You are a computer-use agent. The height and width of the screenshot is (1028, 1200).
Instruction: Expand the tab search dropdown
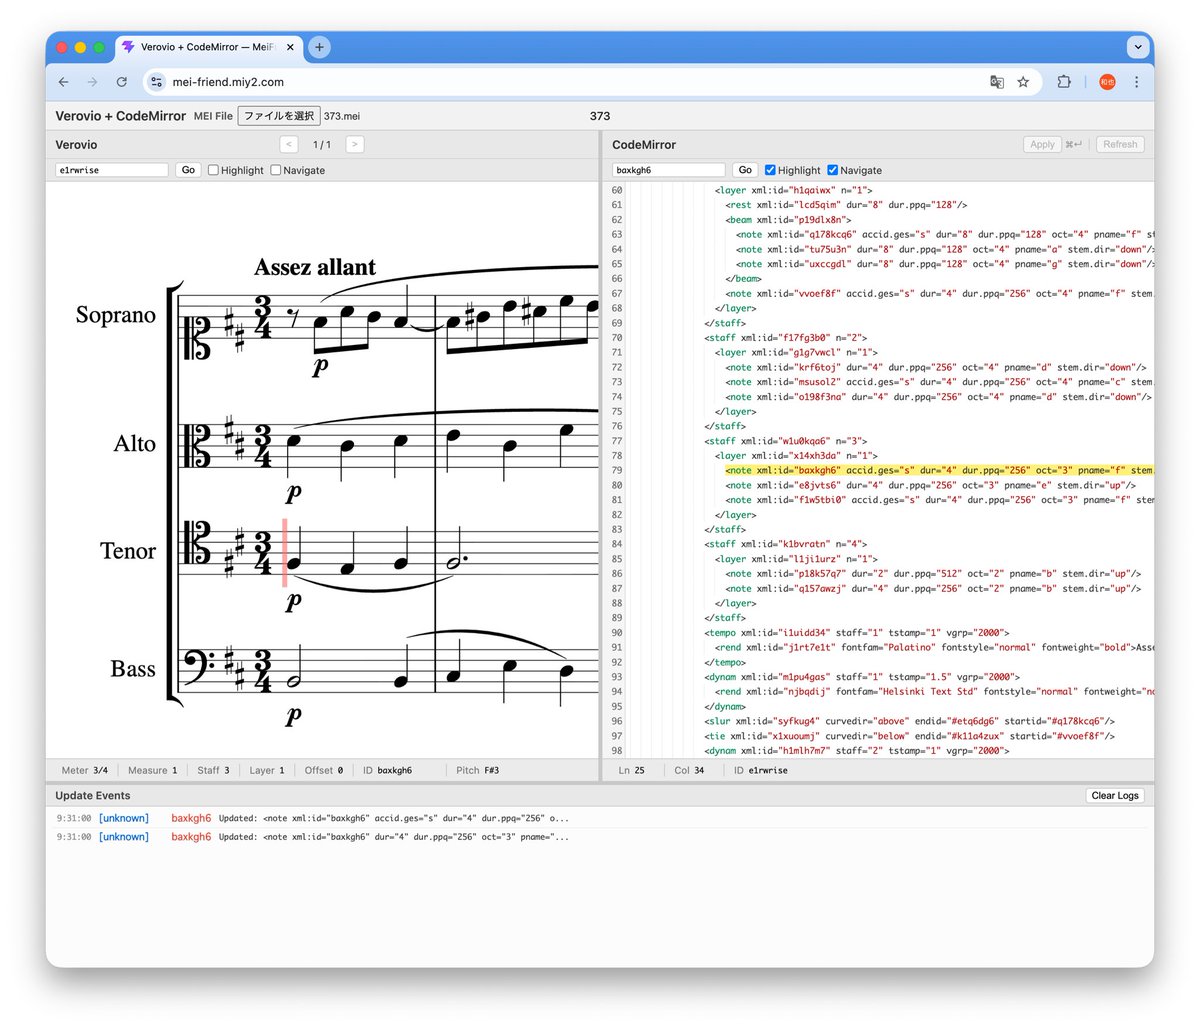[1137, 47]
